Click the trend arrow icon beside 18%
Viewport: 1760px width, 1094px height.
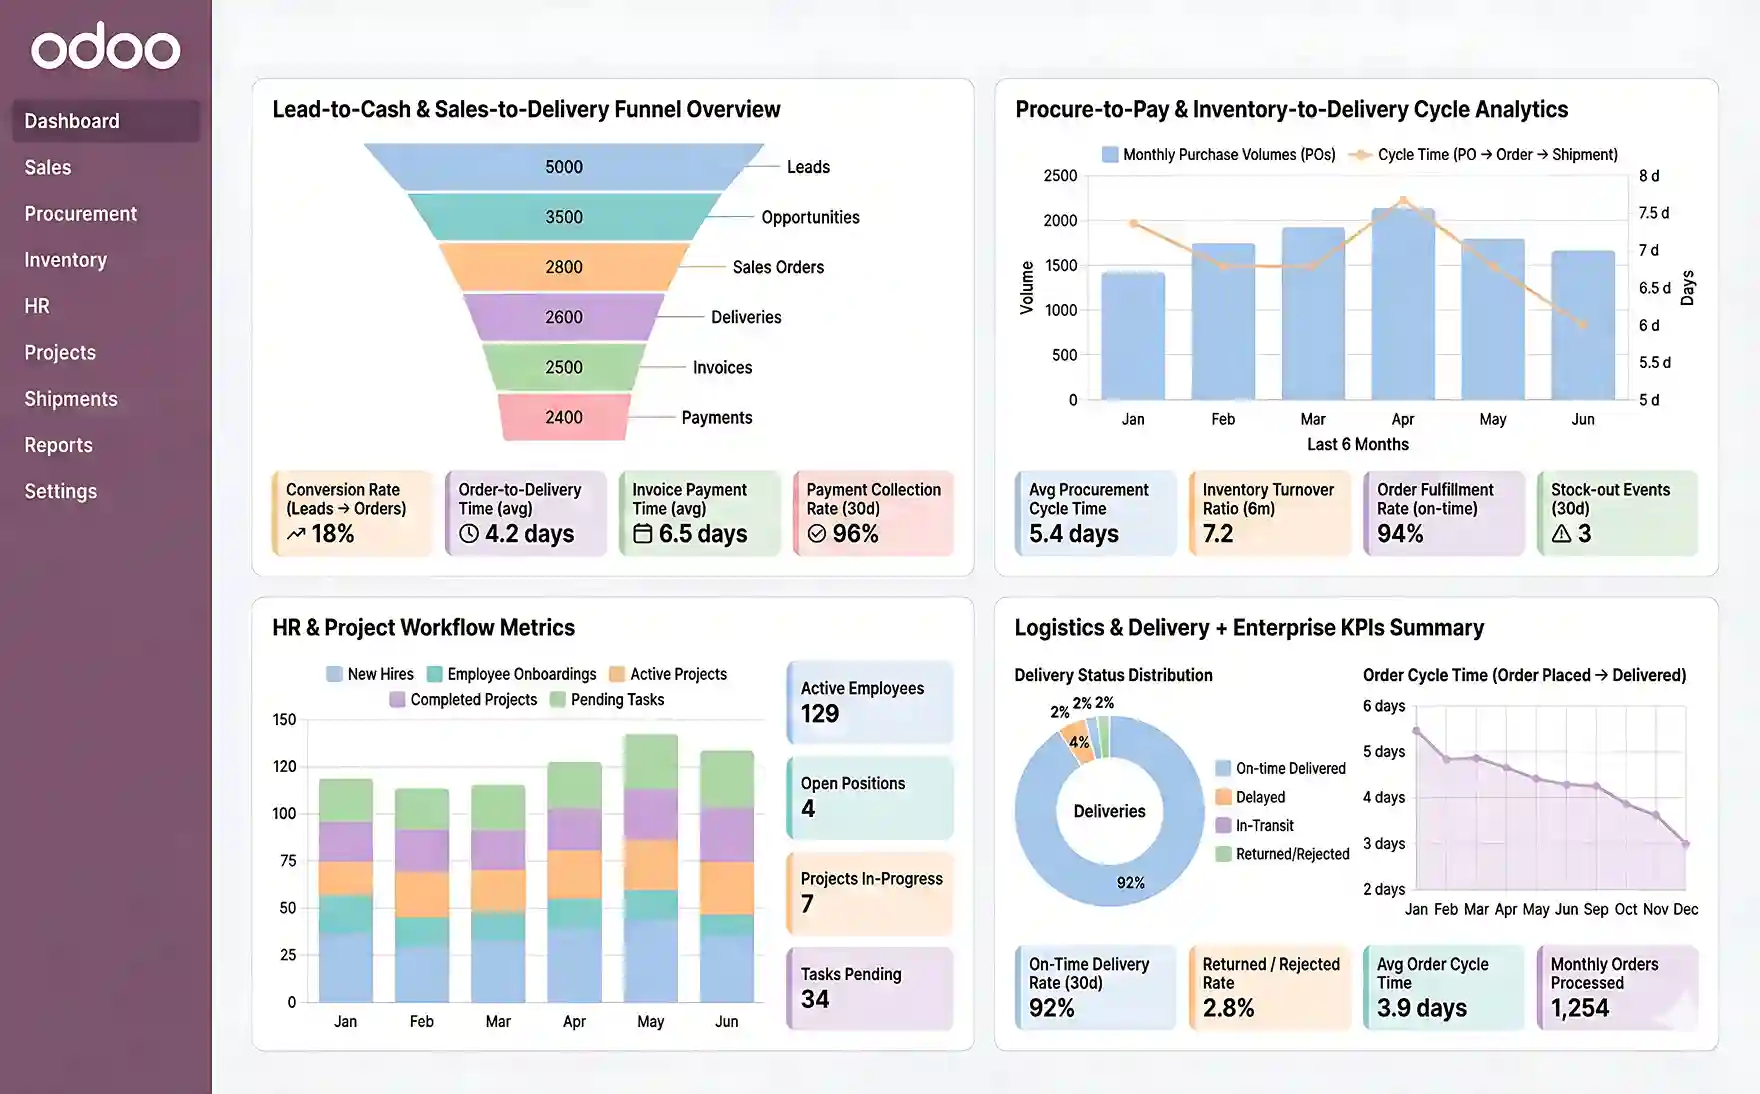pos(296,534)
